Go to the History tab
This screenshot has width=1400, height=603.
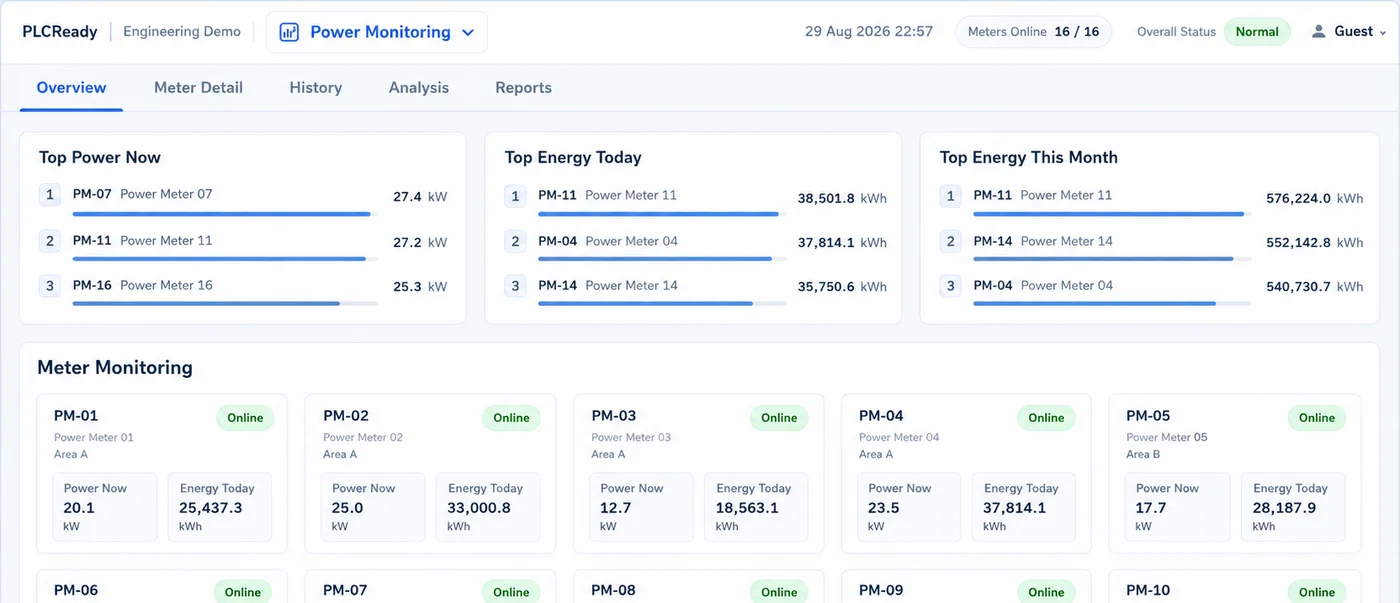316,87
